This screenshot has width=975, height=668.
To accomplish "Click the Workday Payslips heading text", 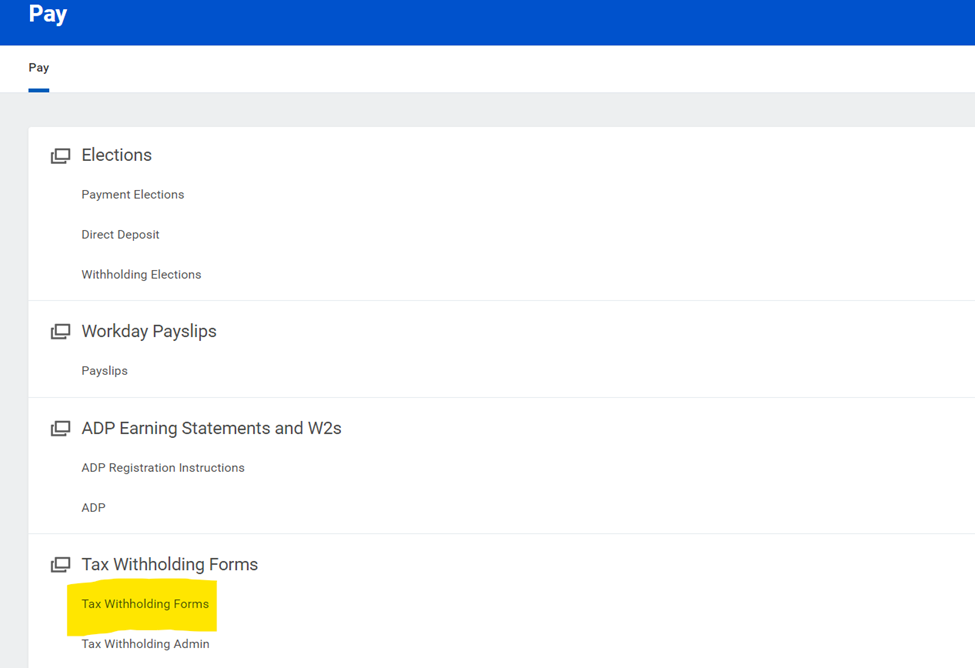I will pyautogui.click(x=149, y=331).
